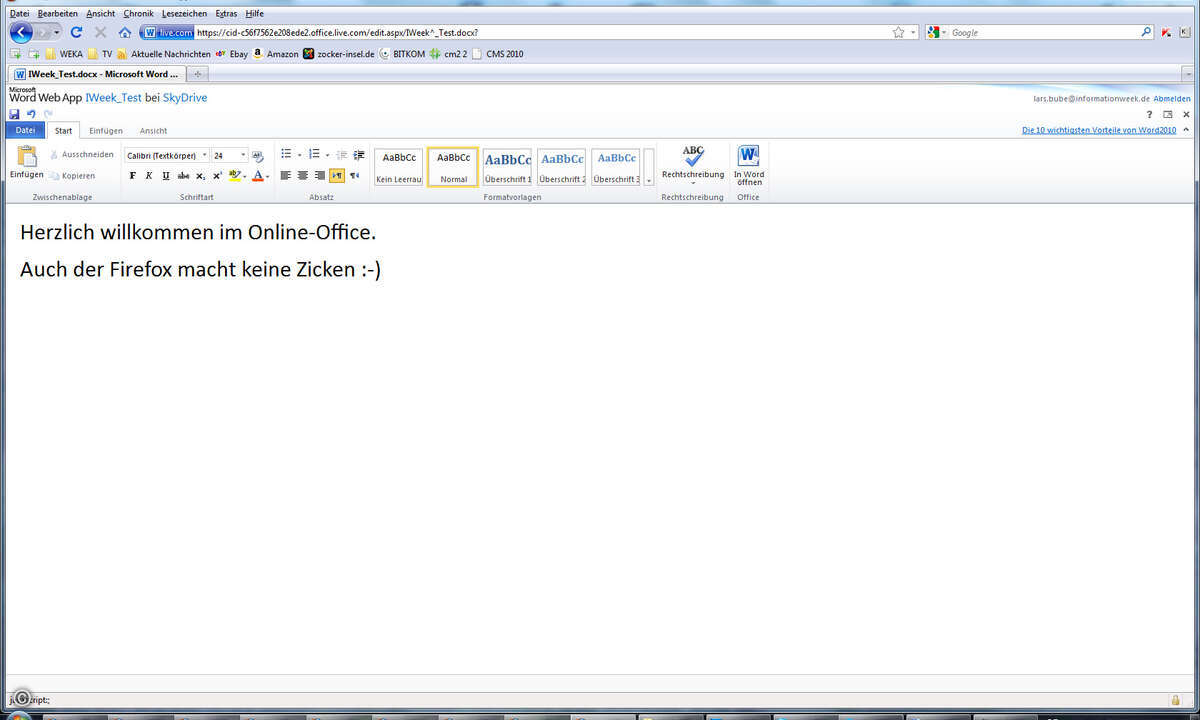Open the Word Web App help question mark
The width and height of the screenshot is (1200, 720).
(x=1150, y=115)
